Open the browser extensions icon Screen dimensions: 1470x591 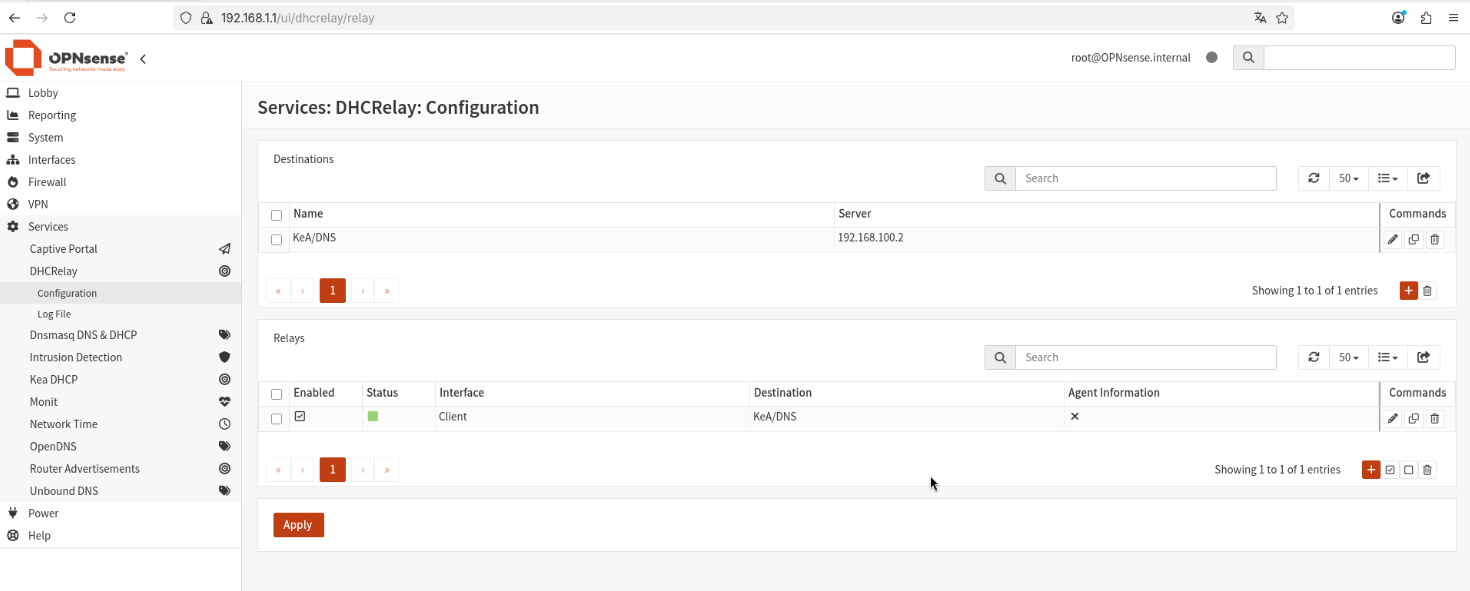point(1426,18)
